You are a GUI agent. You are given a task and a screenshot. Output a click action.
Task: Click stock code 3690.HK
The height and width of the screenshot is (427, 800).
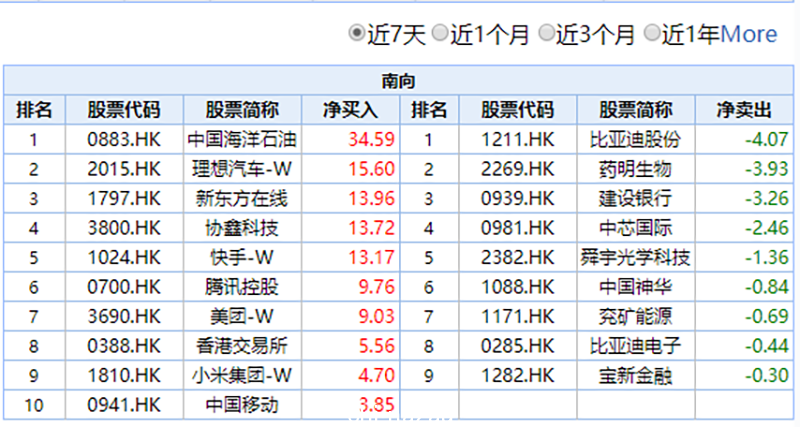(x=124, y=316)
